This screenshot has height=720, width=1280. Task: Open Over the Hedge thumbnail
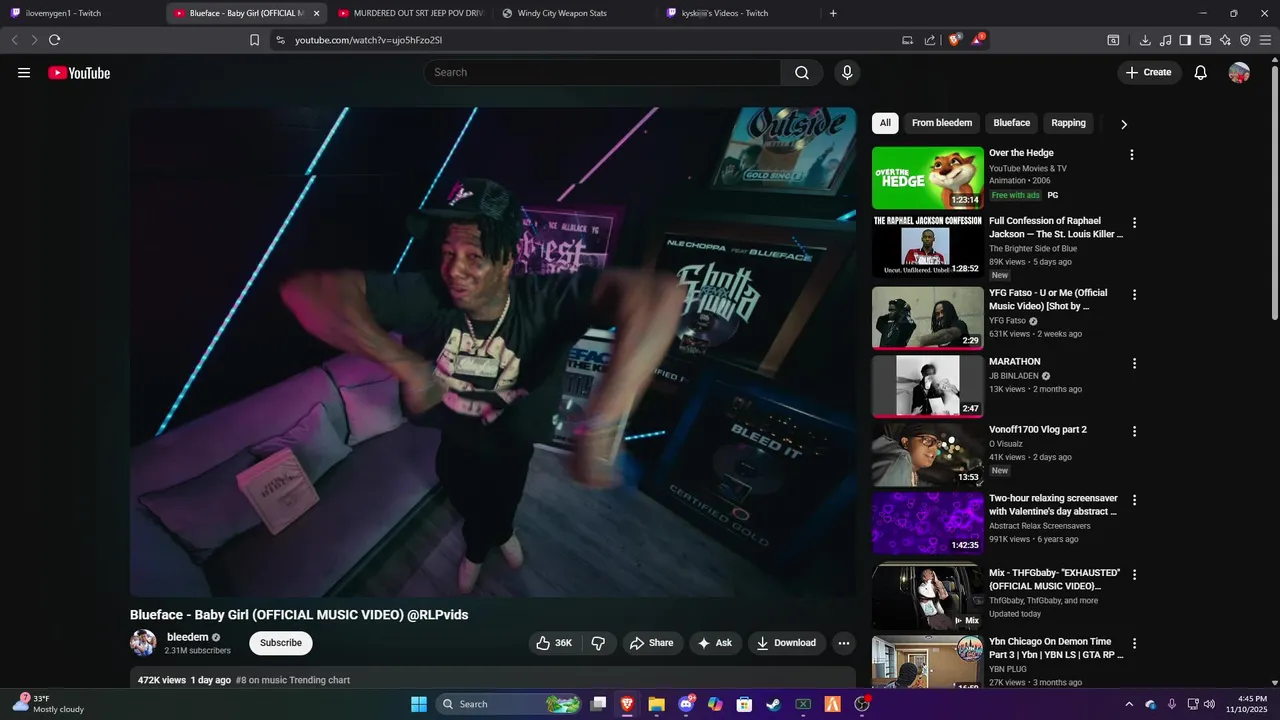click(x=928, y=178)
